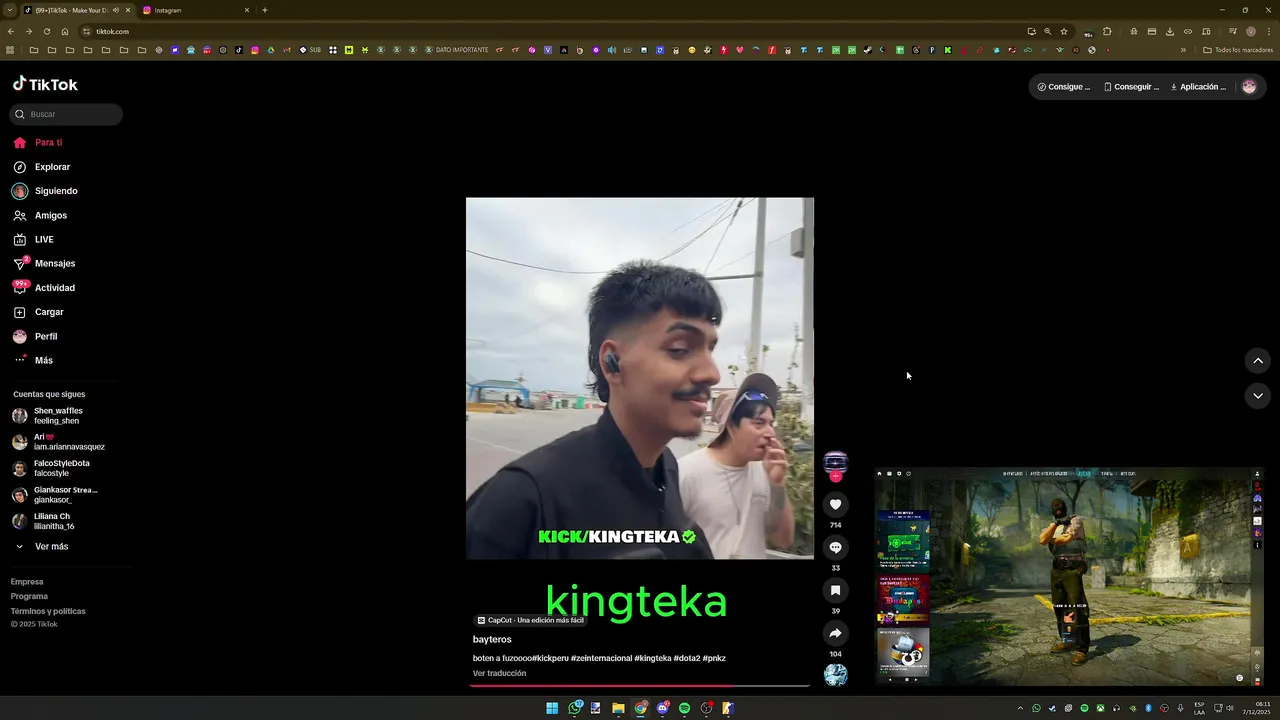This screenshot has height=720, width=1280.
Task: Open the browser home page icon
Action: 65,31
